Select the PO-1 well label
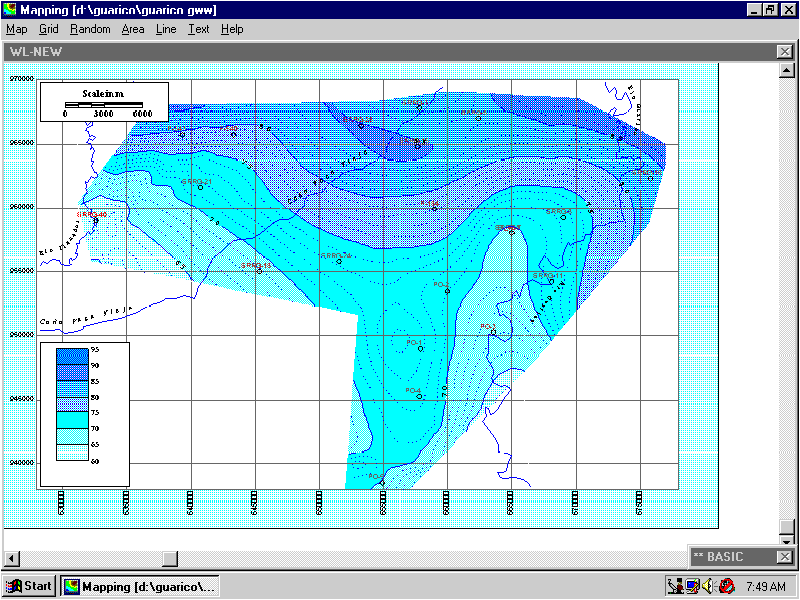The height and width of the screenshot is (600, 800). pyautogui.click(x=414, y=342)
